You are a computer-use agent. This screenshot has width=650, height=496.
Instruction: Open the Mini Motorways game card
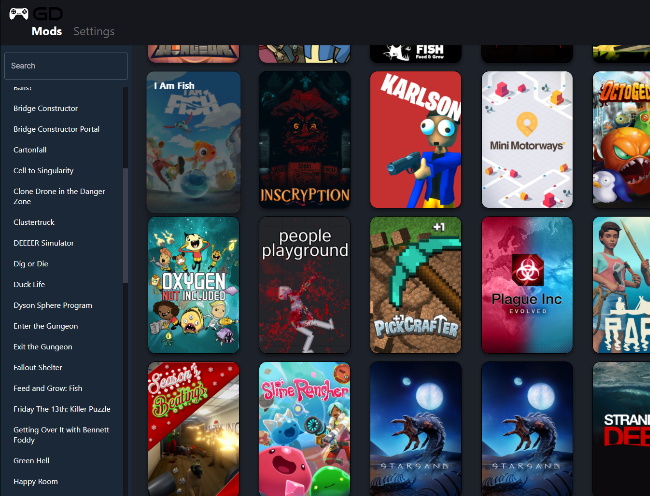tap(527, 140)
